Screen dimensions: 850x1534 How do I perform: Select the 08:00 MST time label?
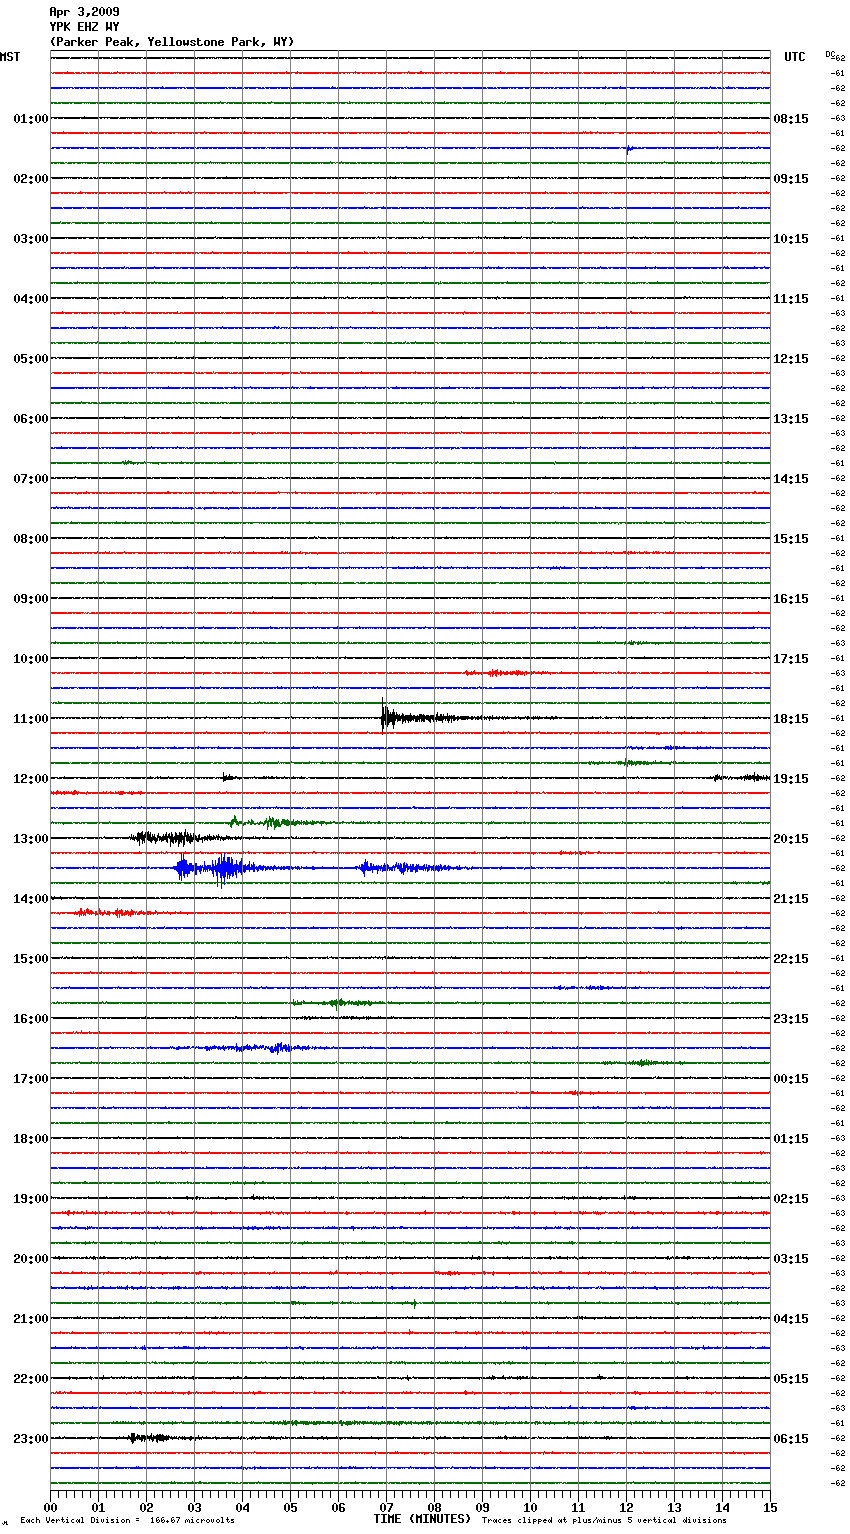pos(31,539)
